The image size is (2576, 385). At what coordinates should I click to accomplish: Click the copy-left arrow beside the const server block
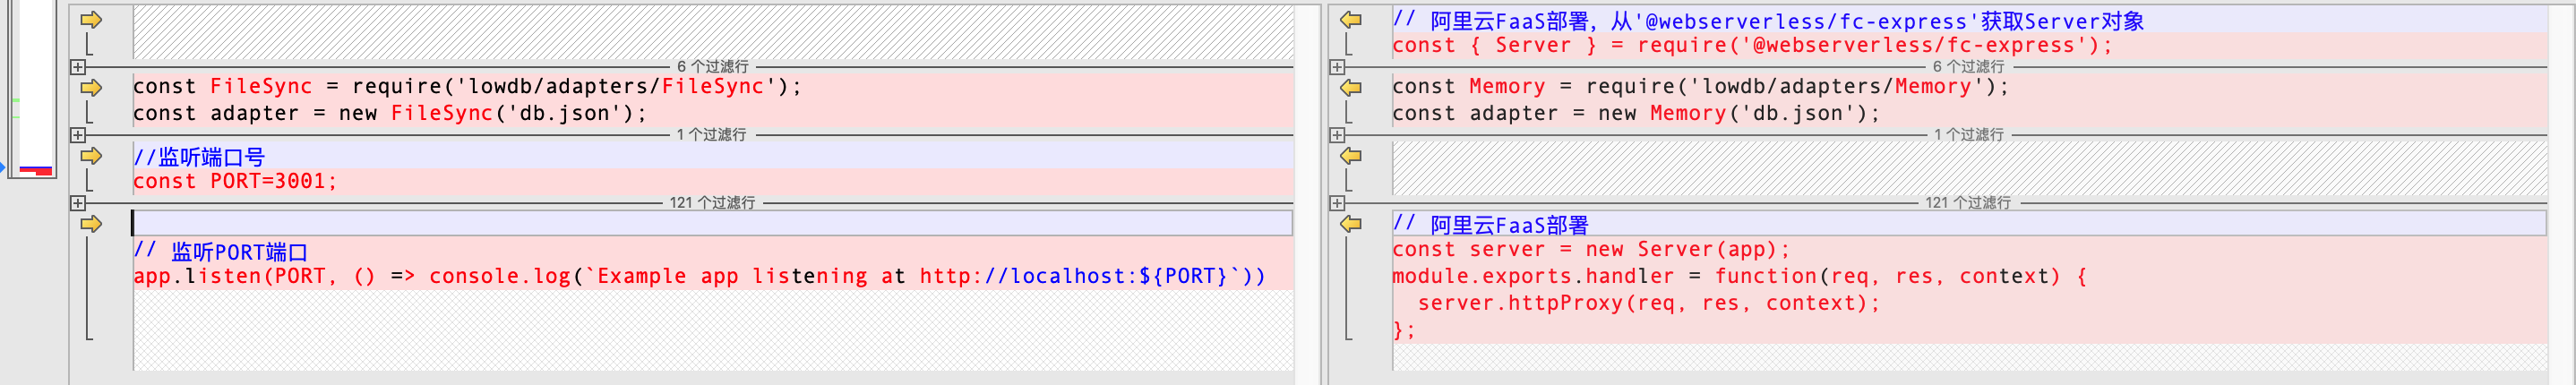point(1351,224)
